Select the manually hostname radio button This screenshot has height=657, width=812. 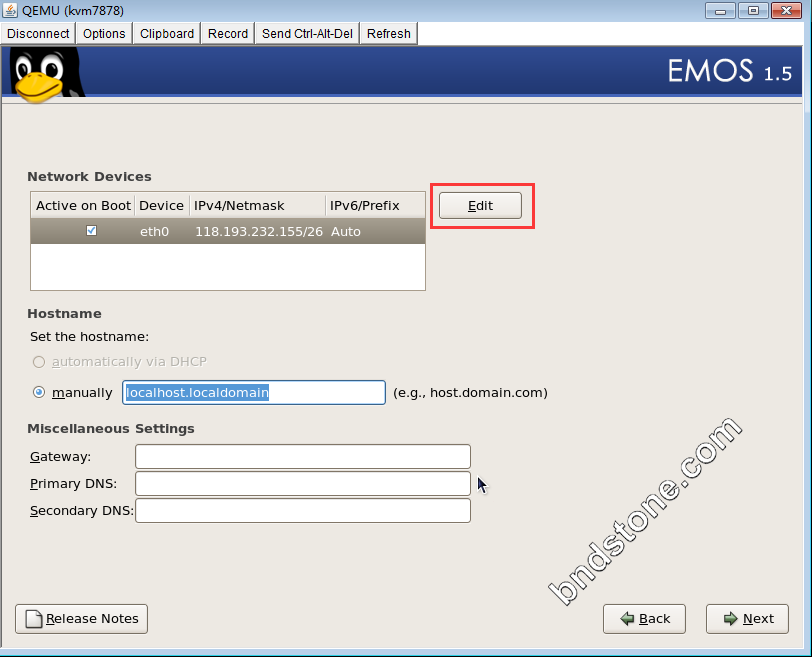[39, 392]
